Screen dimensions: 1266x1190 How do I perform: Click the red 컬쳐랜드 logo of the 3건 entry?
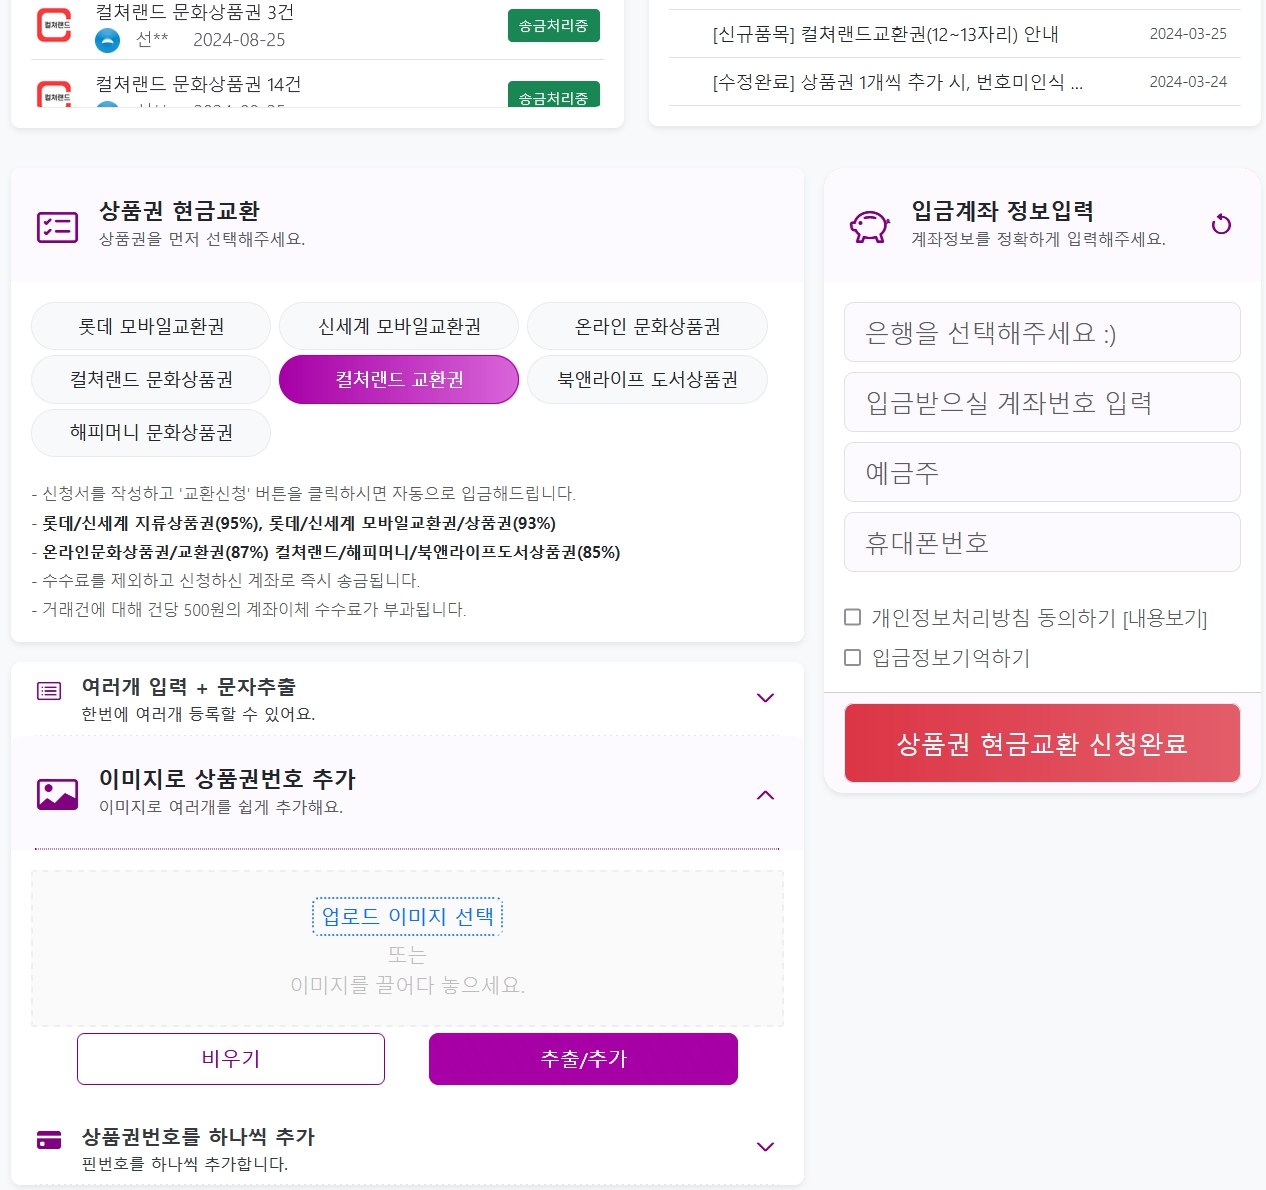pyautogui.click(x=54, y=24)
